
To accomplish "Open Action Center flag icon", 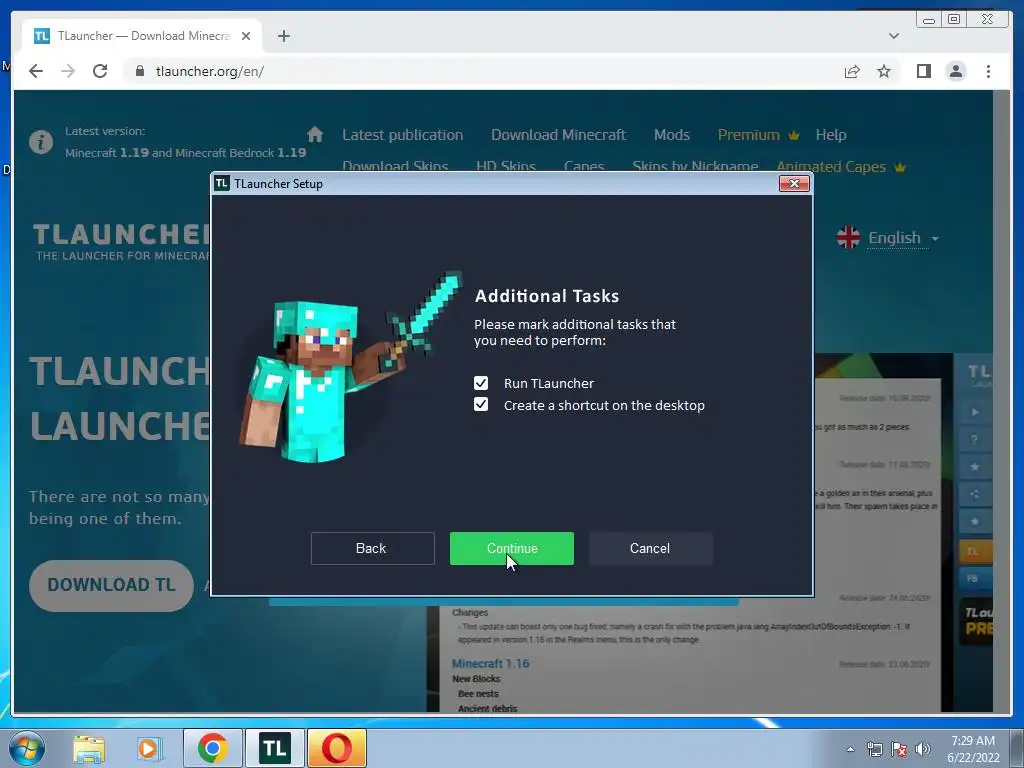I will [899, 749].
